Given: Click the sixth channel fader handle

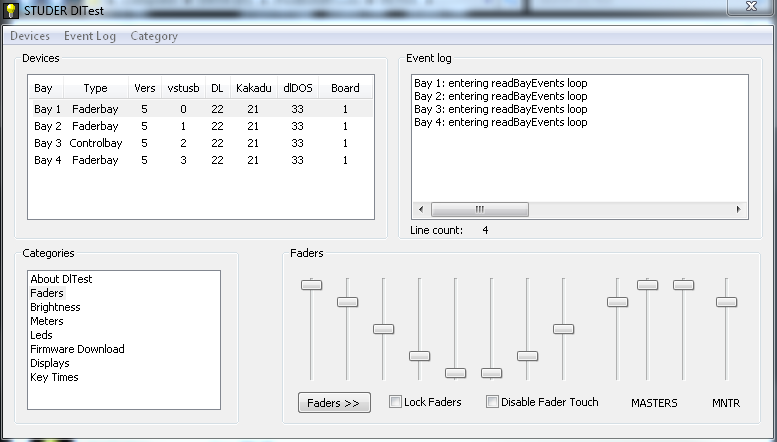Looking at the screenshot, I should pos(492,373).
